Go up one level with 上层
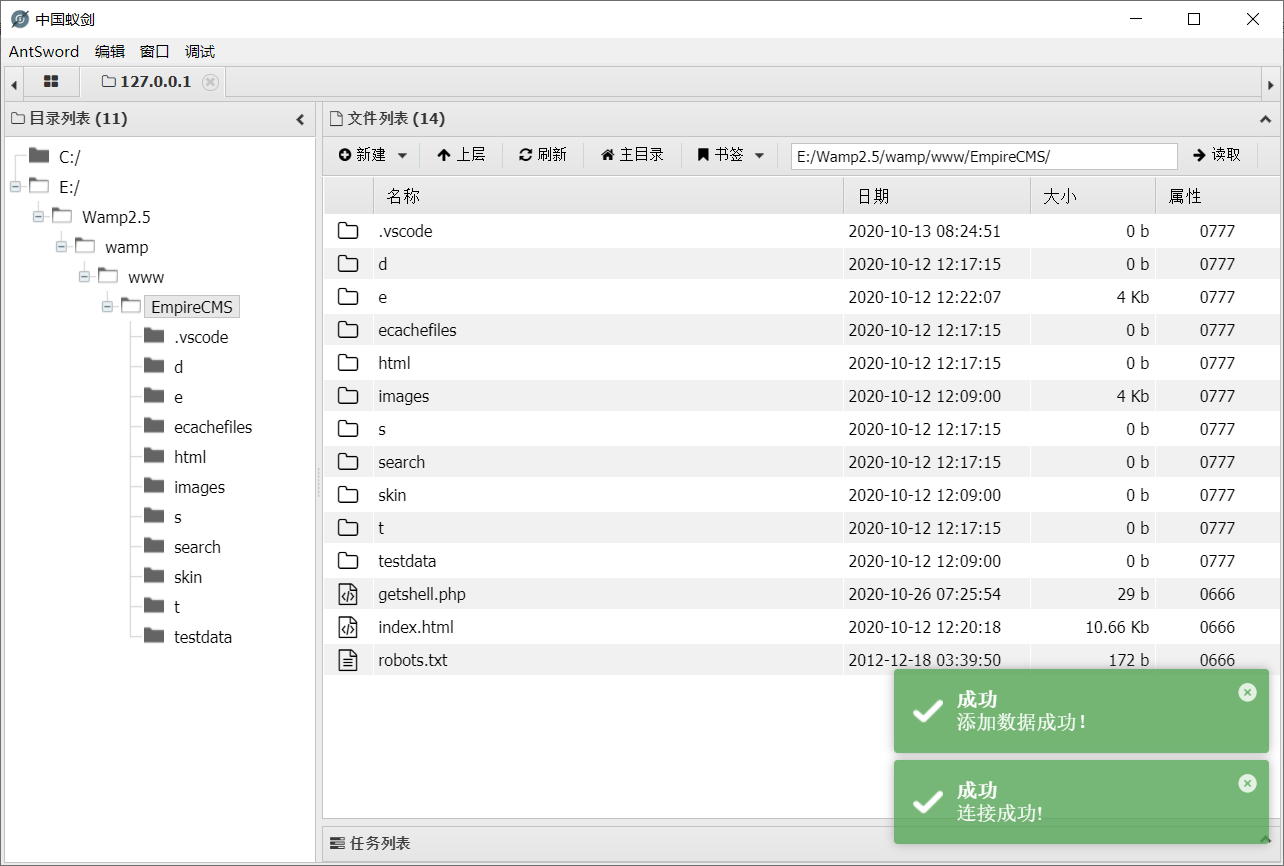This screenshot has height=866, width=1284. 461,155
